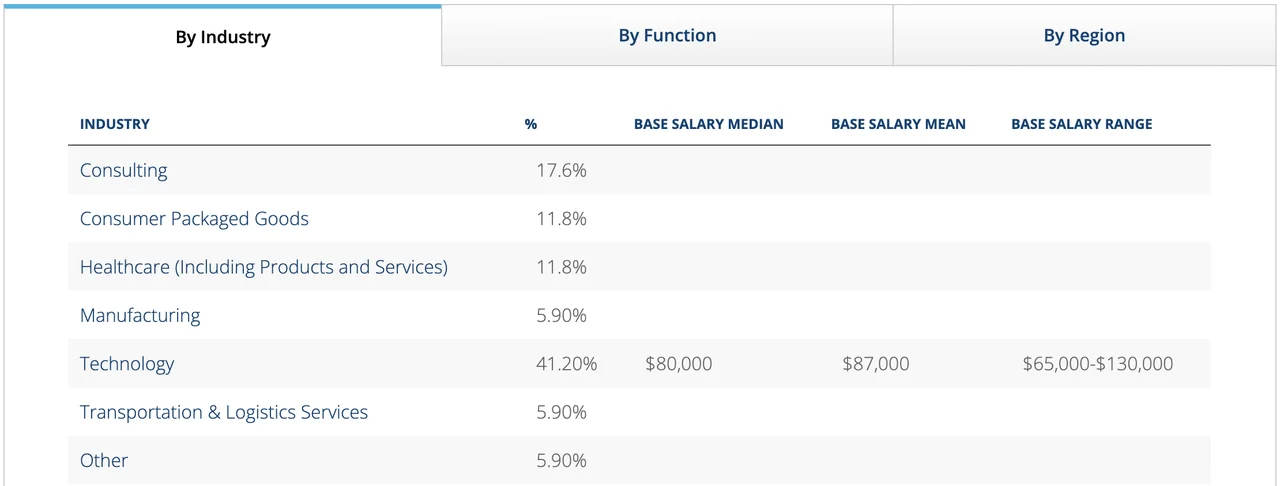The image size is (1280, 486).
Task: Click the $80,000 median salary cell
Action: (679, 364)
